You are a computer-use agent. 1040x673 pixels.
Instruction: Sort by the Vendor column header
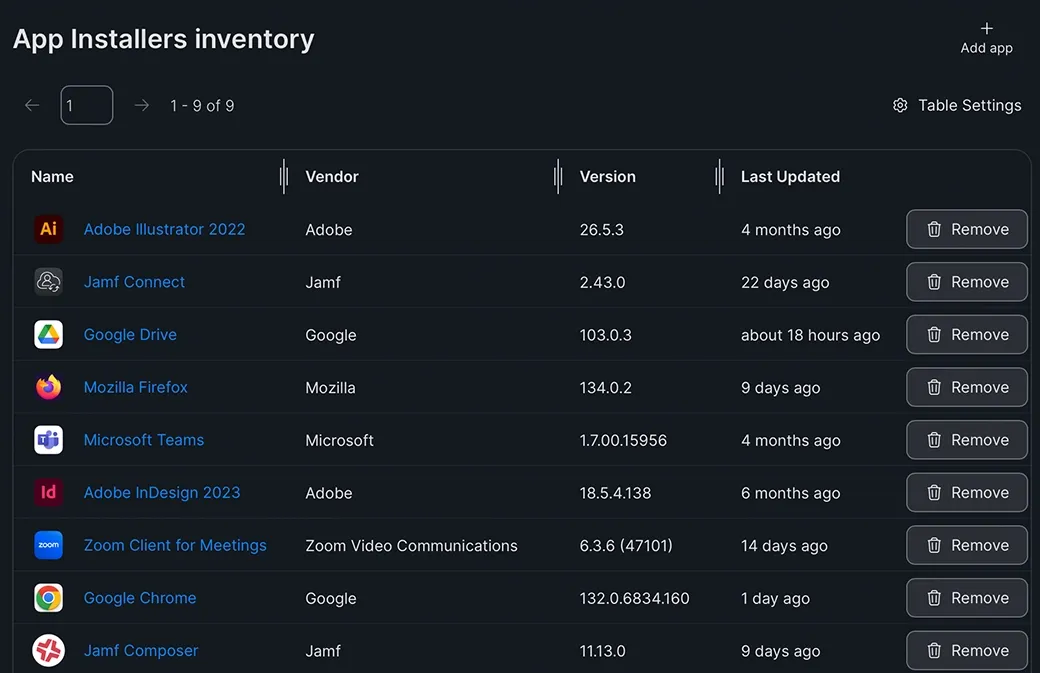(332, 176)
